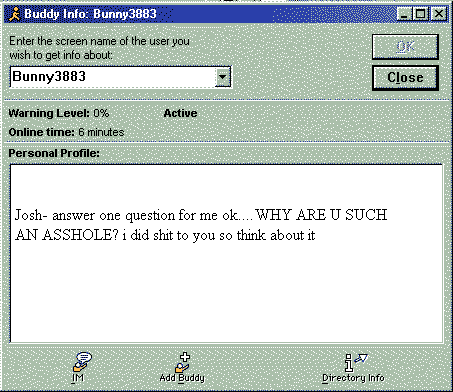
Task: Select the "Warning Level: 0%" text
Action: point(59,113)
